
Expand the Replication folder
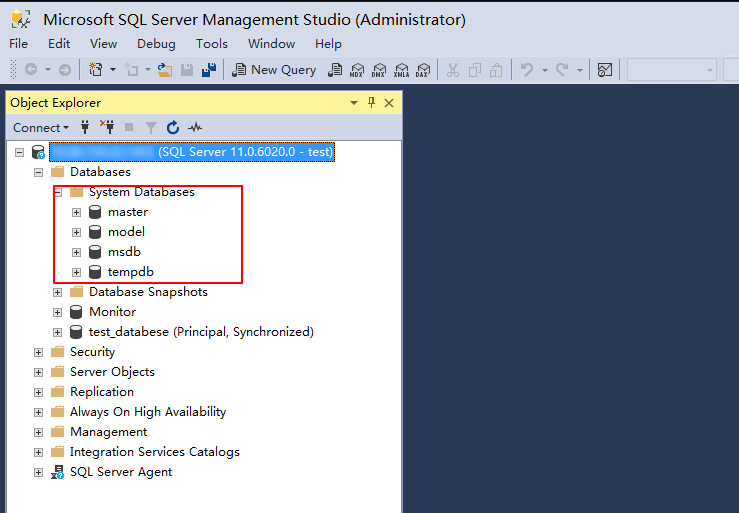tap(39, 392)
